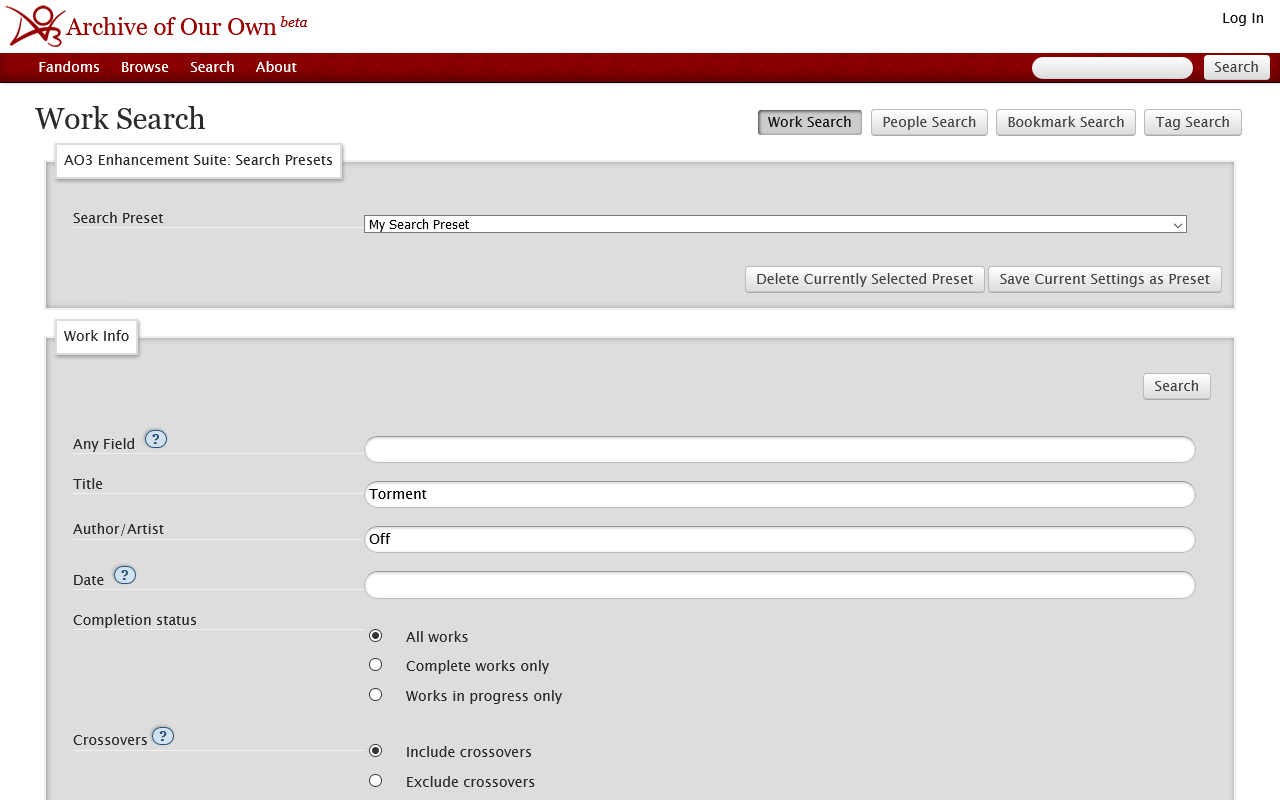
Task: Switch to People Search
Action: [x=929, y=122]
